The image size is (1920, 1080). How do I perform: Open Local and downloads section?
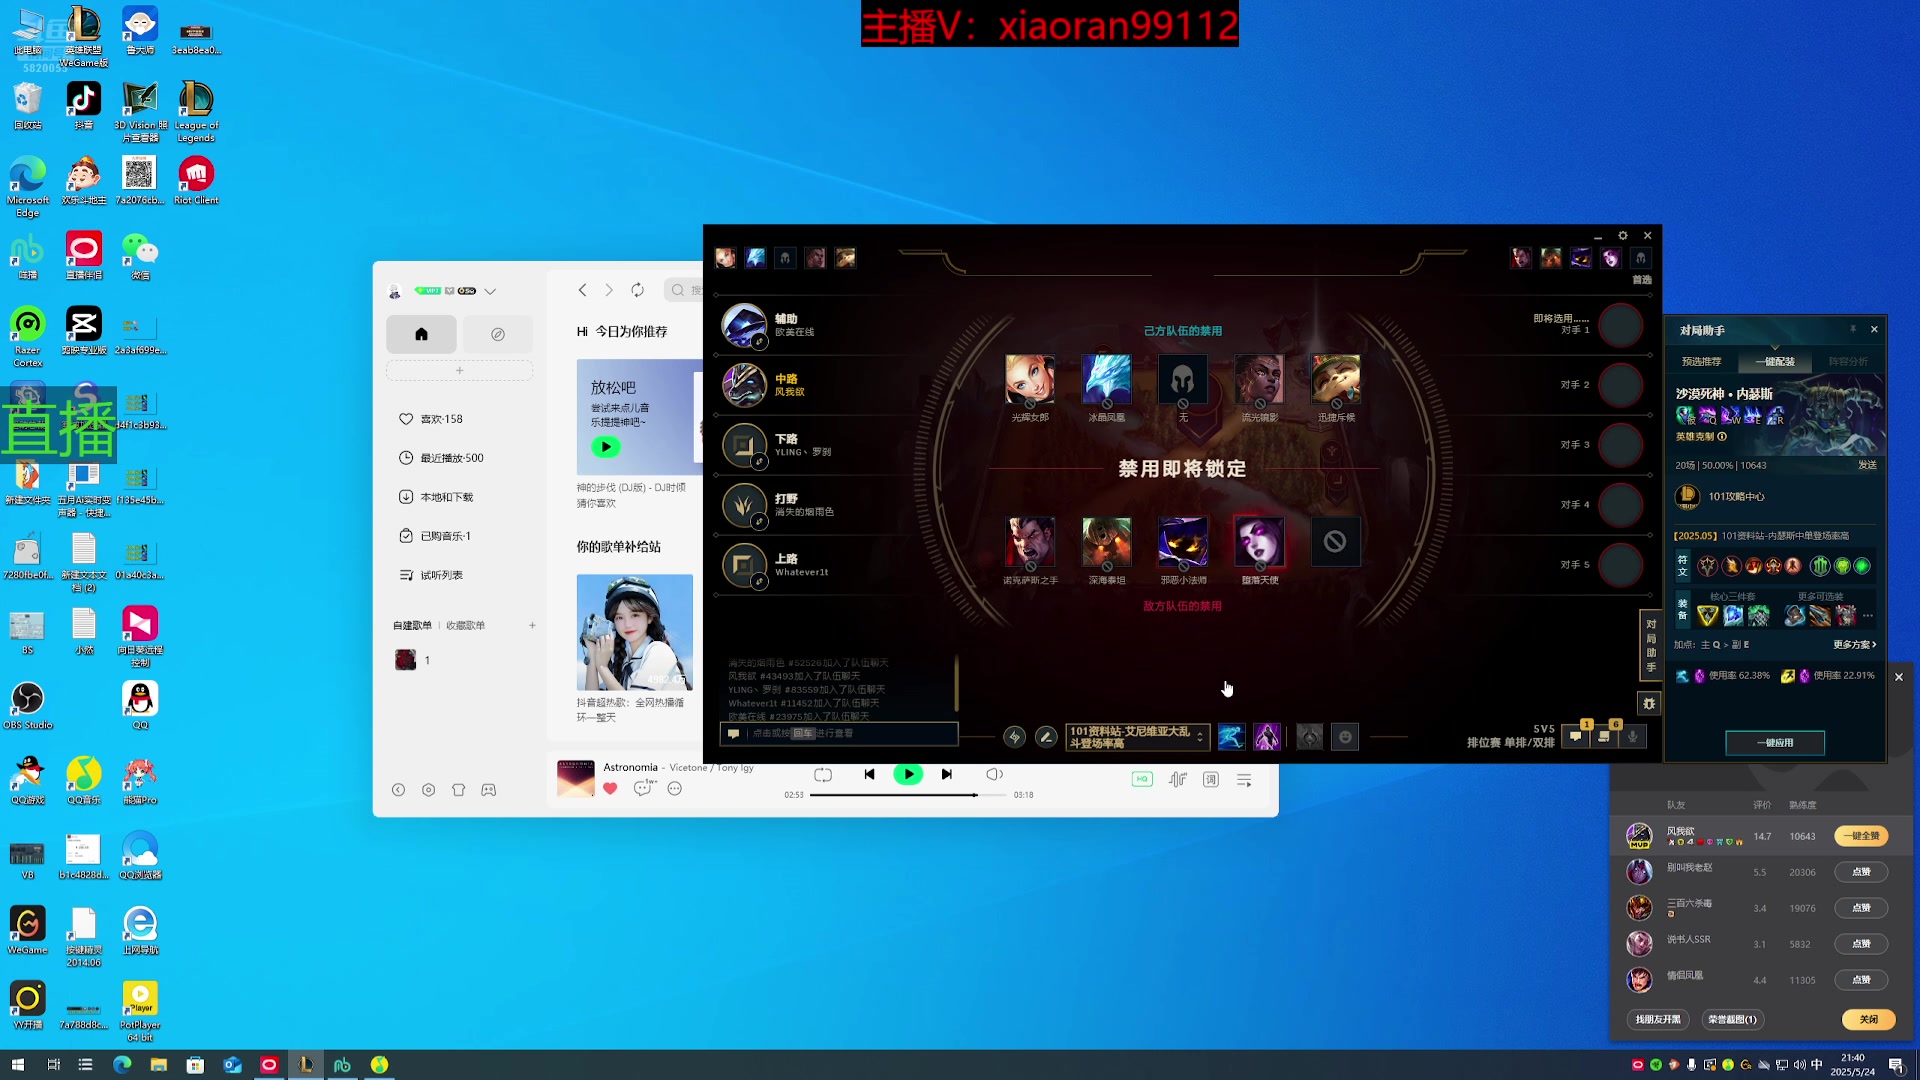click(436, 497)
